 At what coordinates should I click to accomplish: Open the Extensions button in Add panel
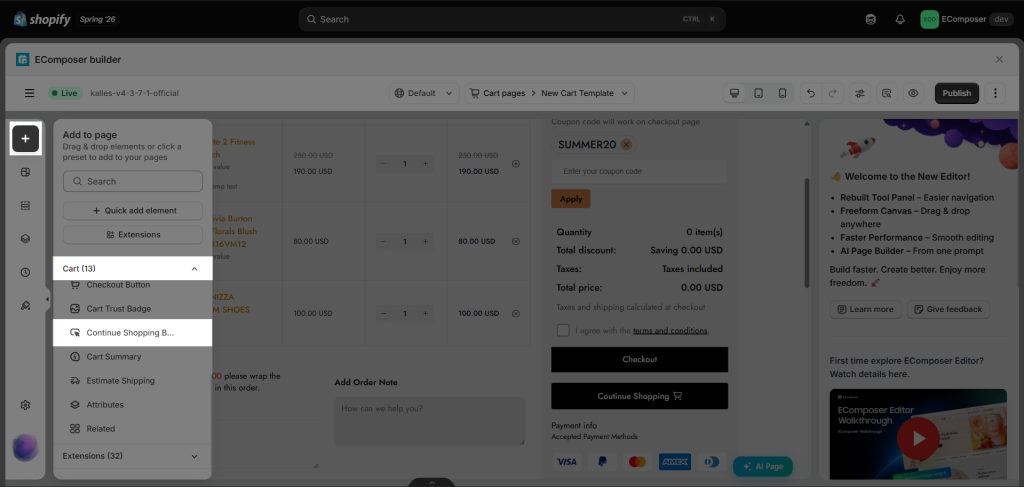click(x=133, y=234)
